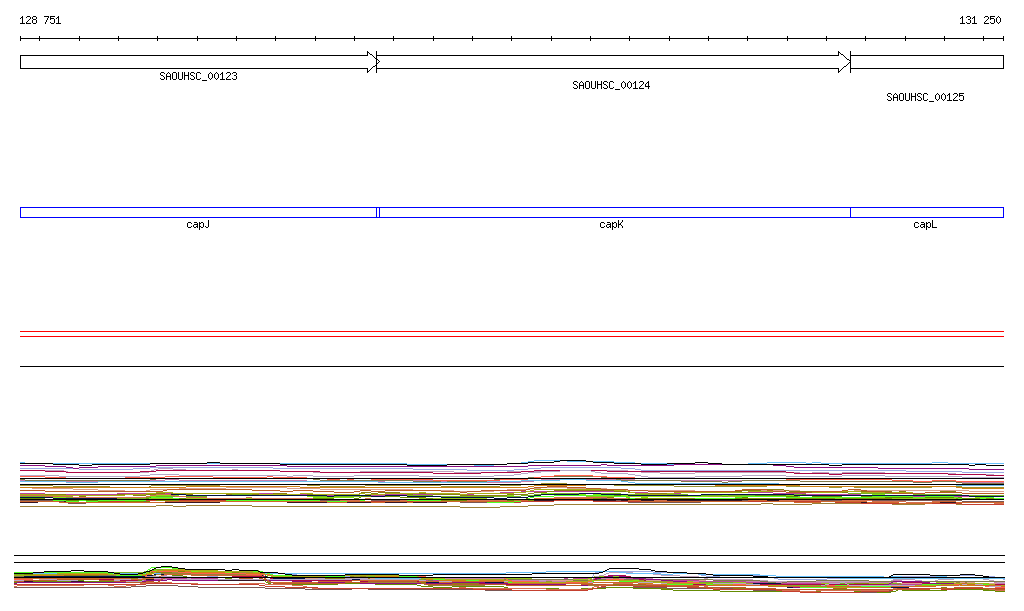Screen dimensions: 1024x611
Task: Select the red horizontal track line
Action: tap(511, 336)
